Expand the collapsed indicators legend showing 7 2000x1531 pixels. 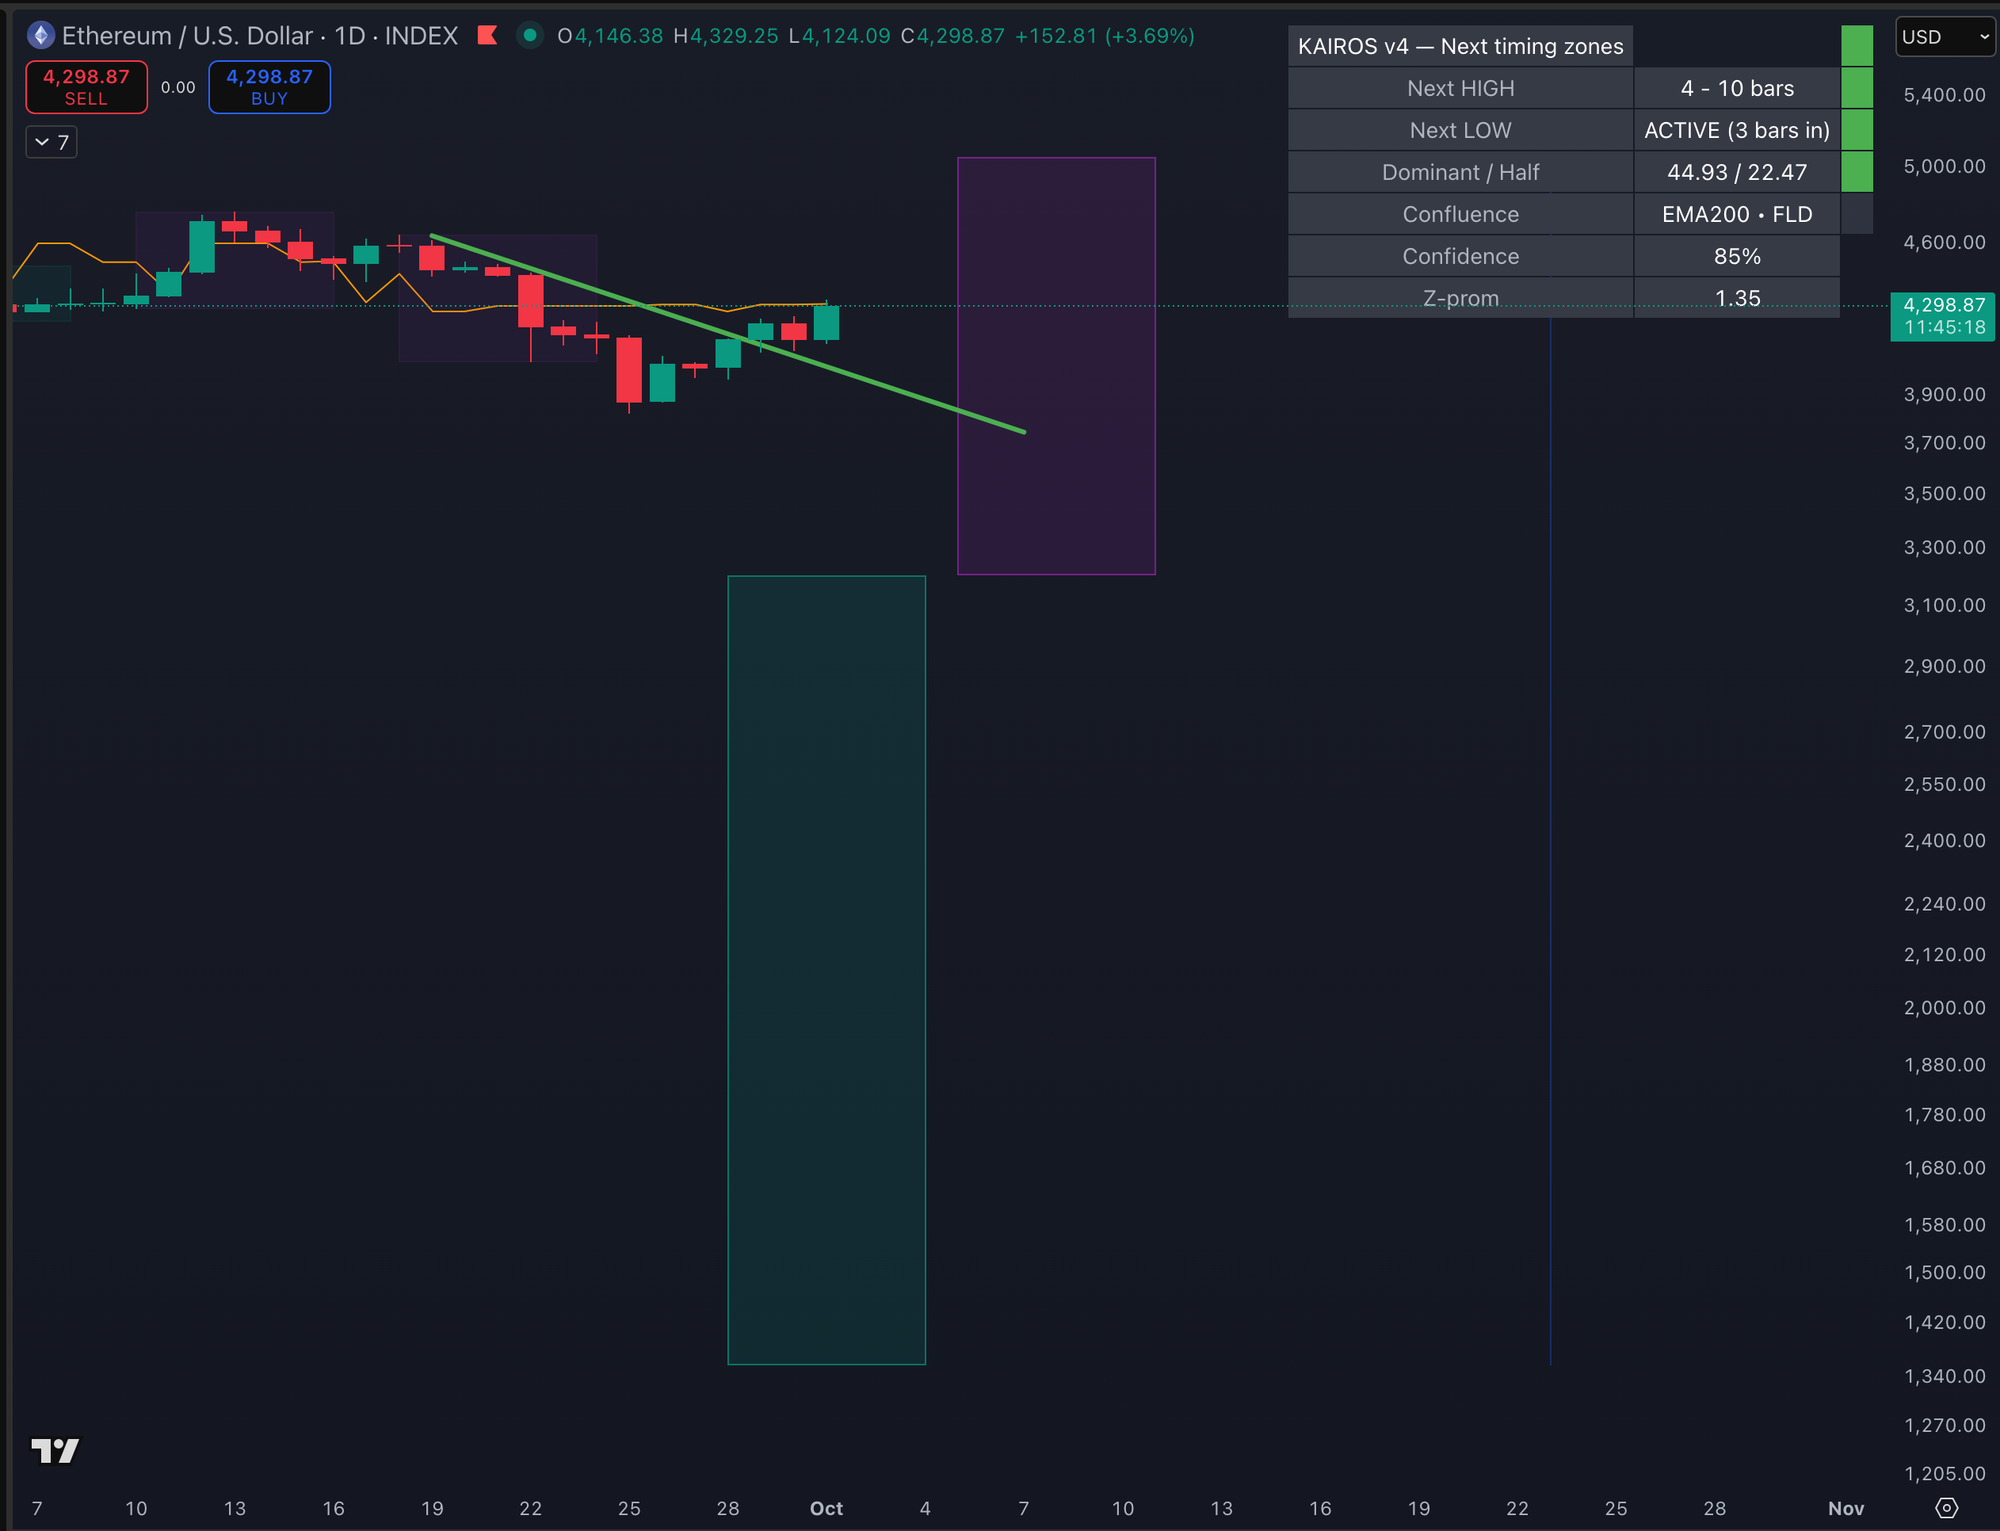[x=51, y=142]
